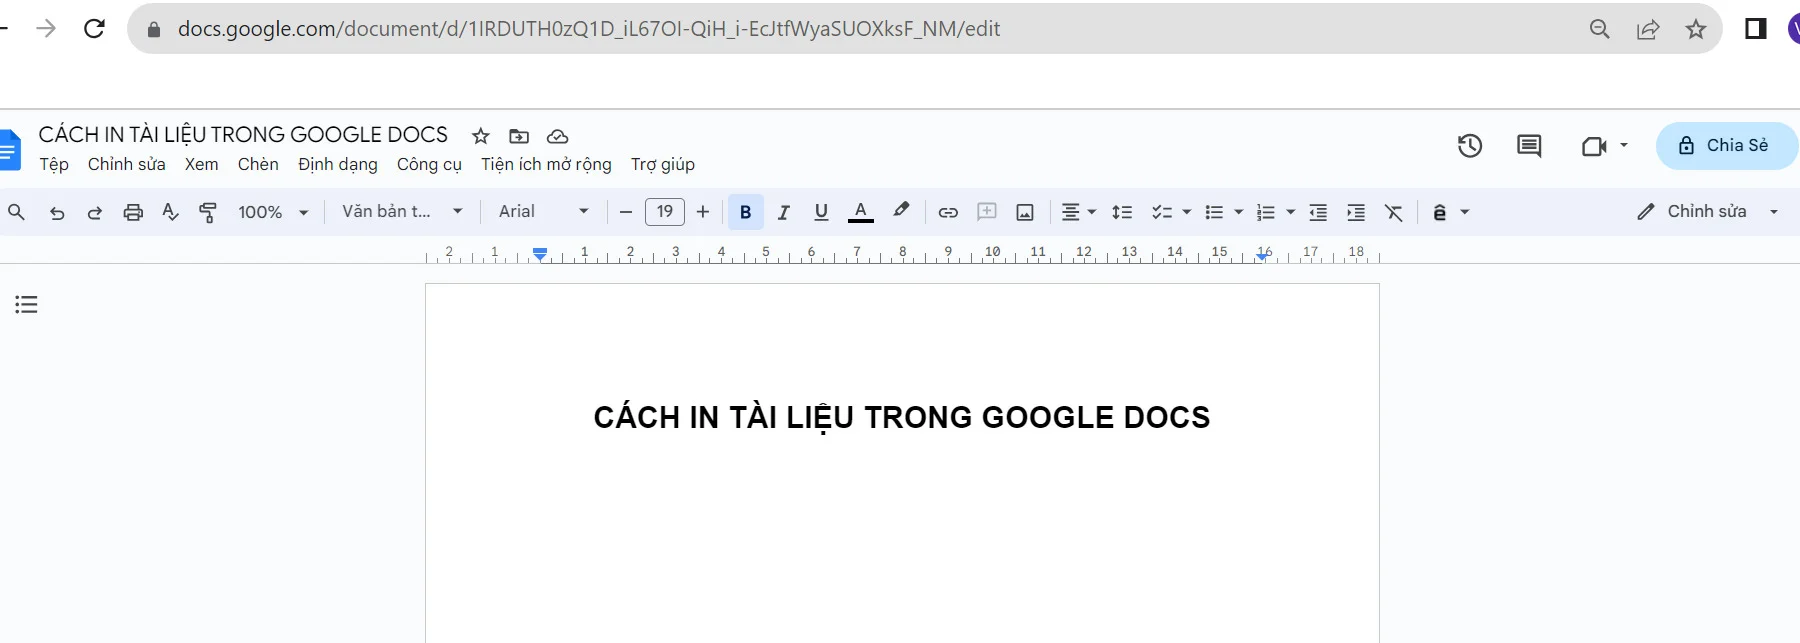
Task: Click the print icon in toolbar
Action: click(x=133, y=212)
